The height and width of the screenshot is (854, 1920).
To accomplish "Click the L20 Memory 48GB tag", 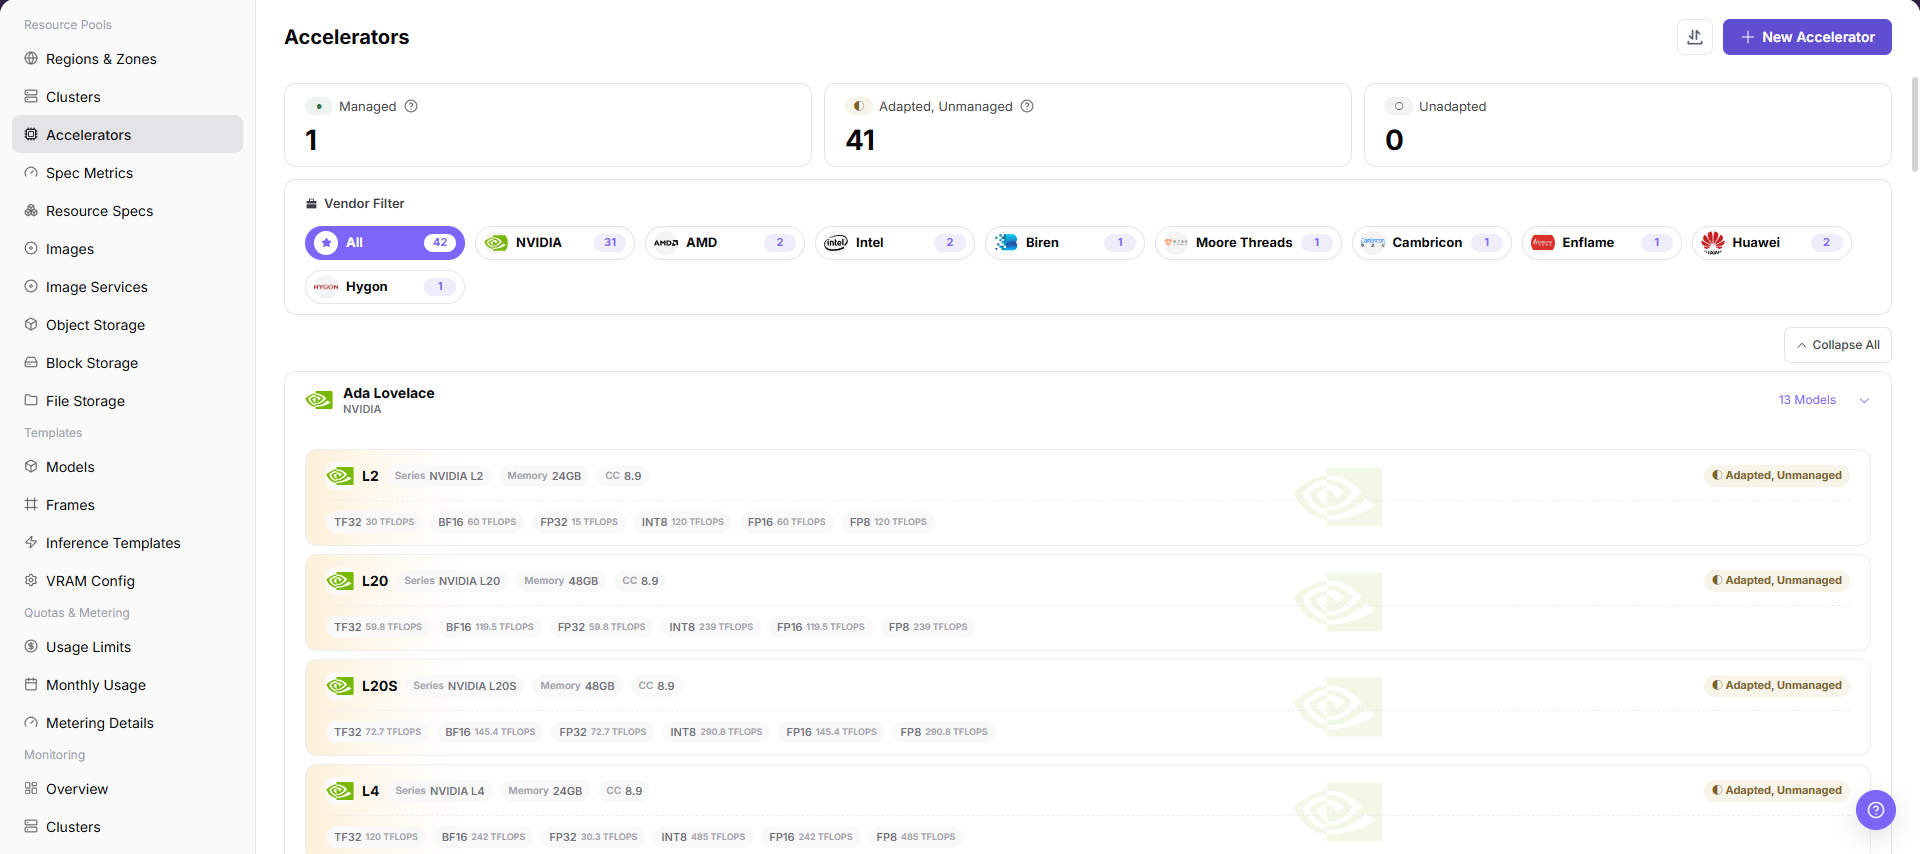I will pos(562,581).
